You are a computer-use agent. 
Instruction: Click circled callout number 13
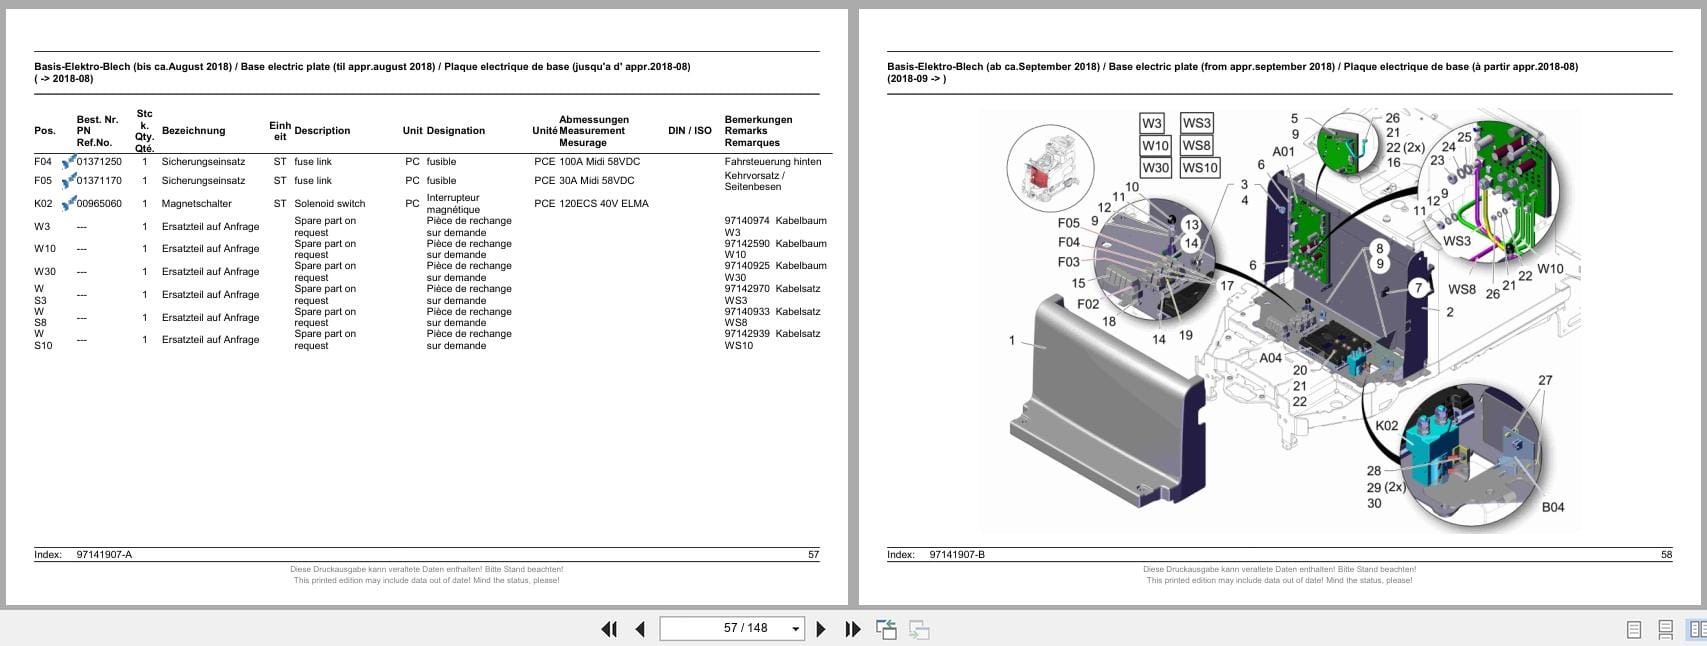coord(1191,225)
